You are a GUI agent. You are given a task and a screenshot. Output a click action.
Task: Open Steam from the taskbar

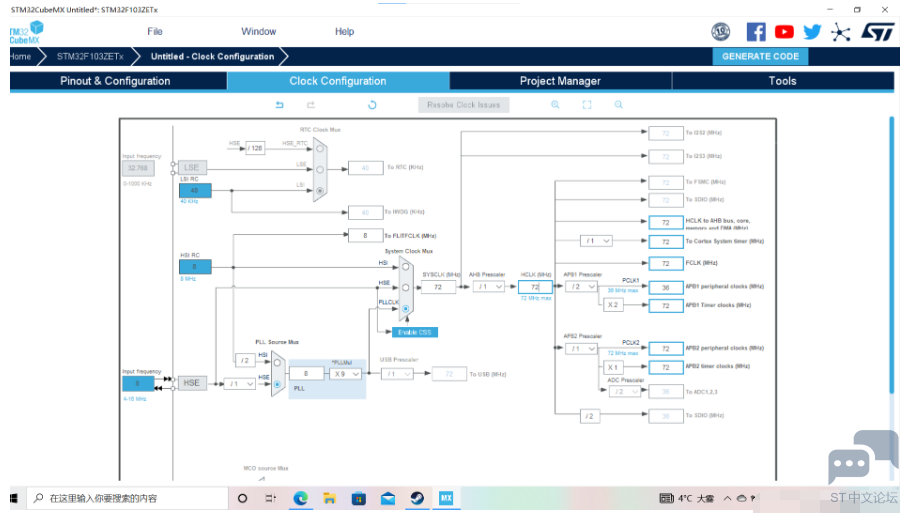(x=417, y=498)
